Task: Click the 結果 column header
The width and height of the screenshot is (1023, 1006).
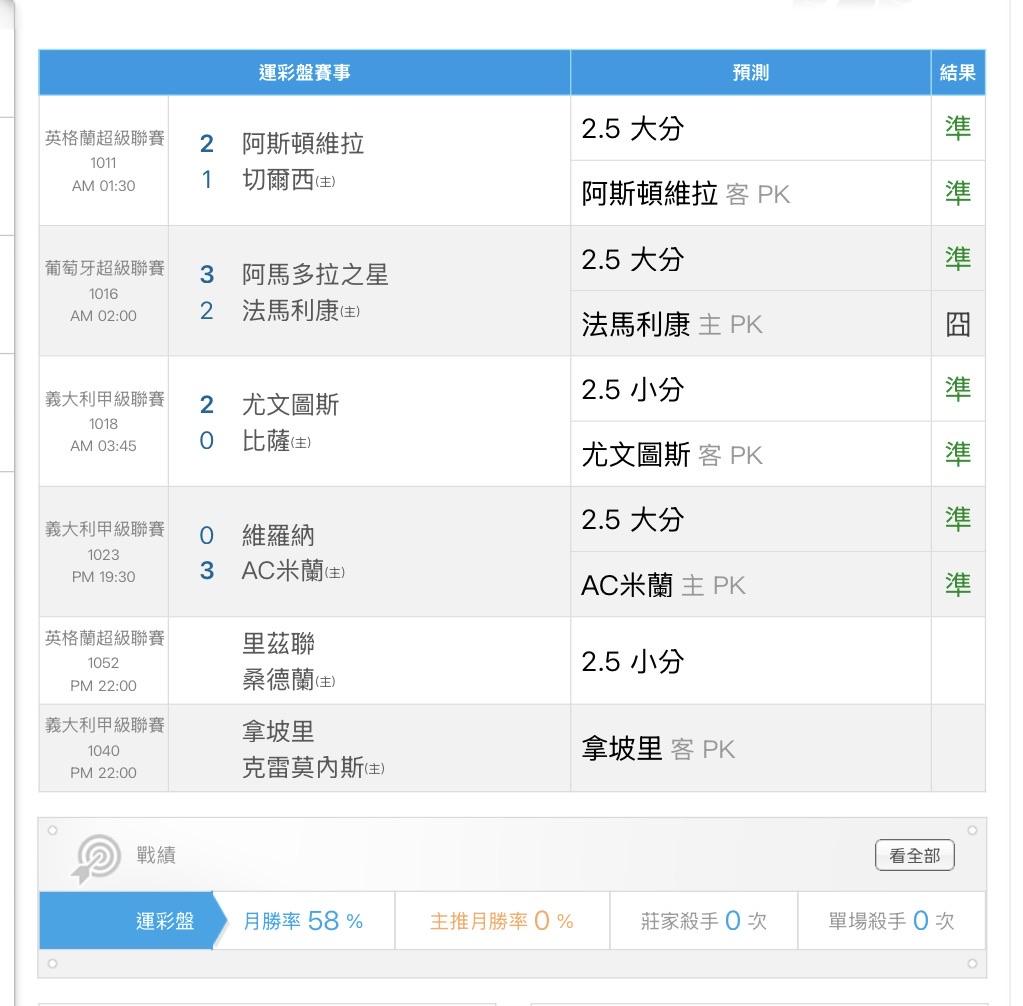Action: pyautogui.click(x=957, y=73)
